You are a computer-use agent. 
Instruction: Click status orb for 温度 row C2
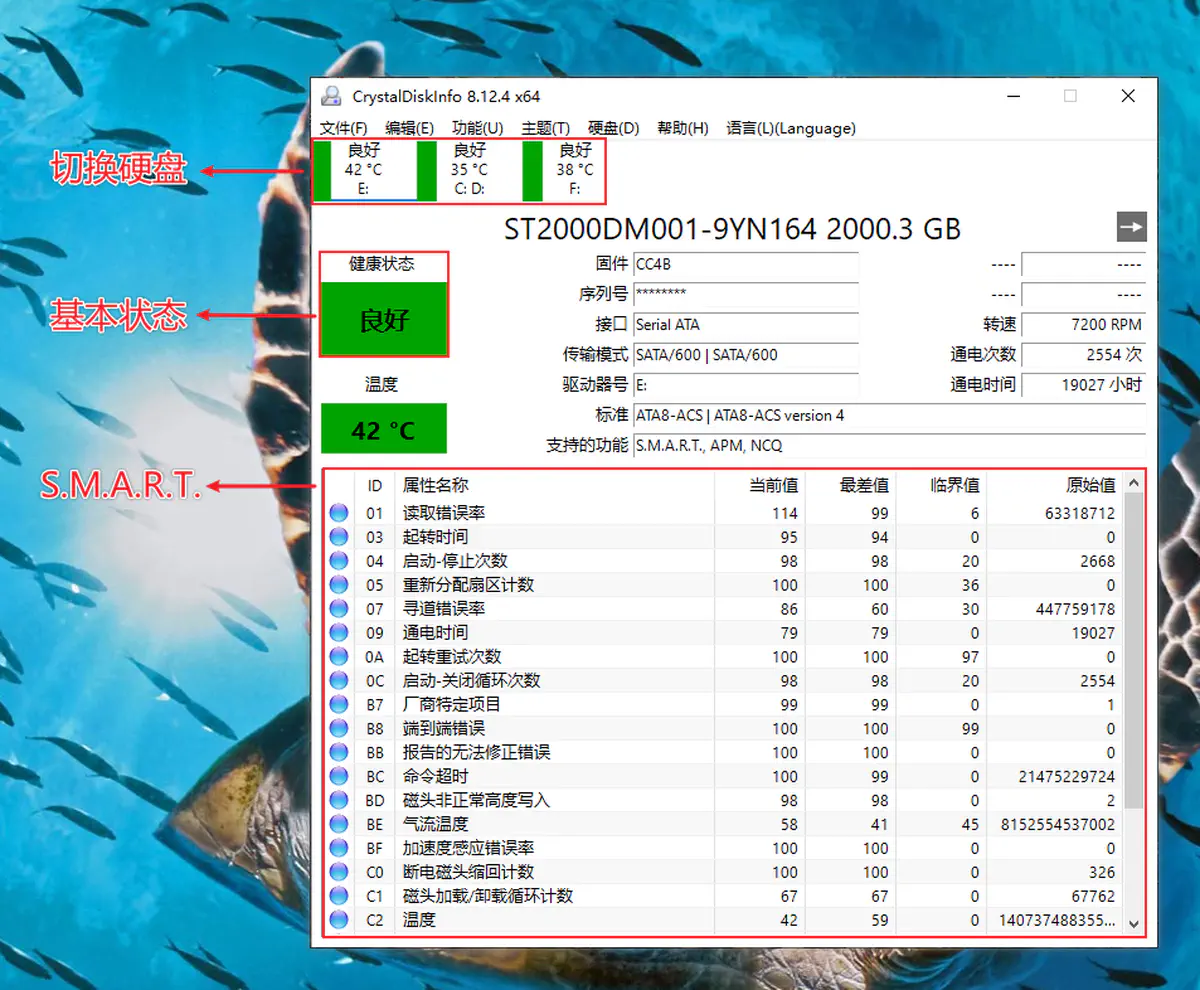click(x=339, y=920)
